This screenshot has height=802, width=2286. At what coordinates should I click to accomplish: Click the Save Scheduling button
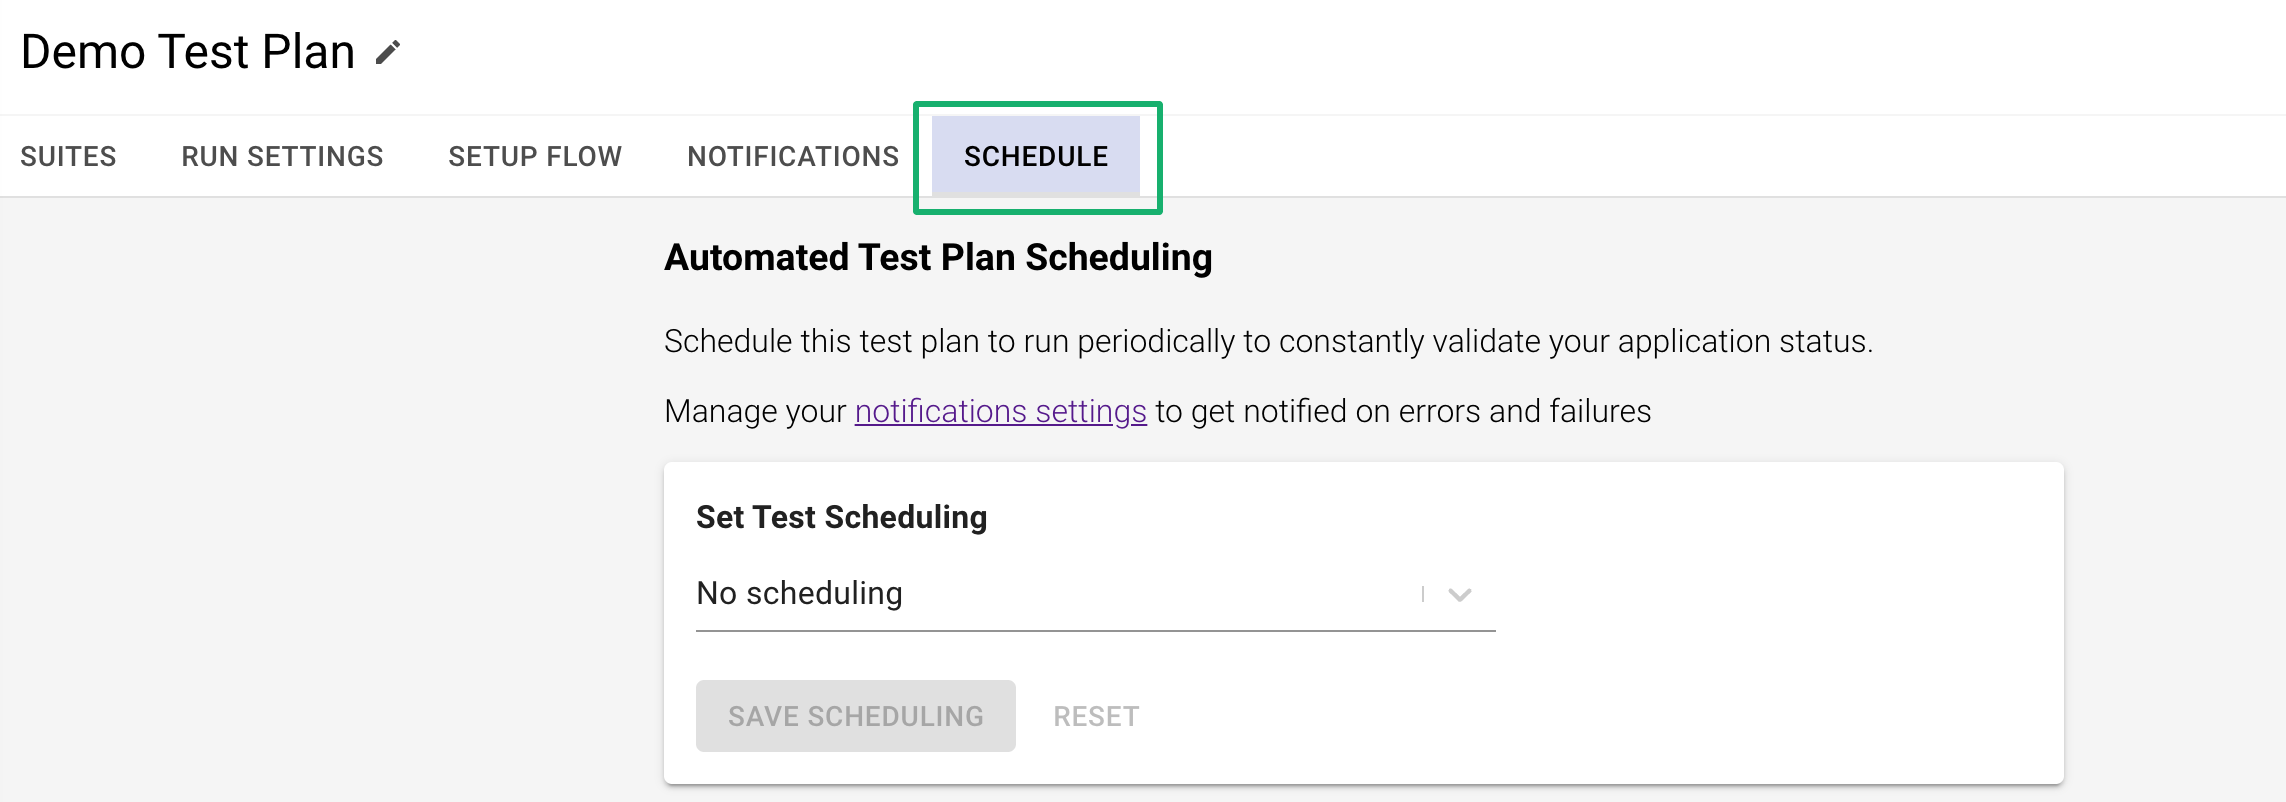(x=856, y=716)
